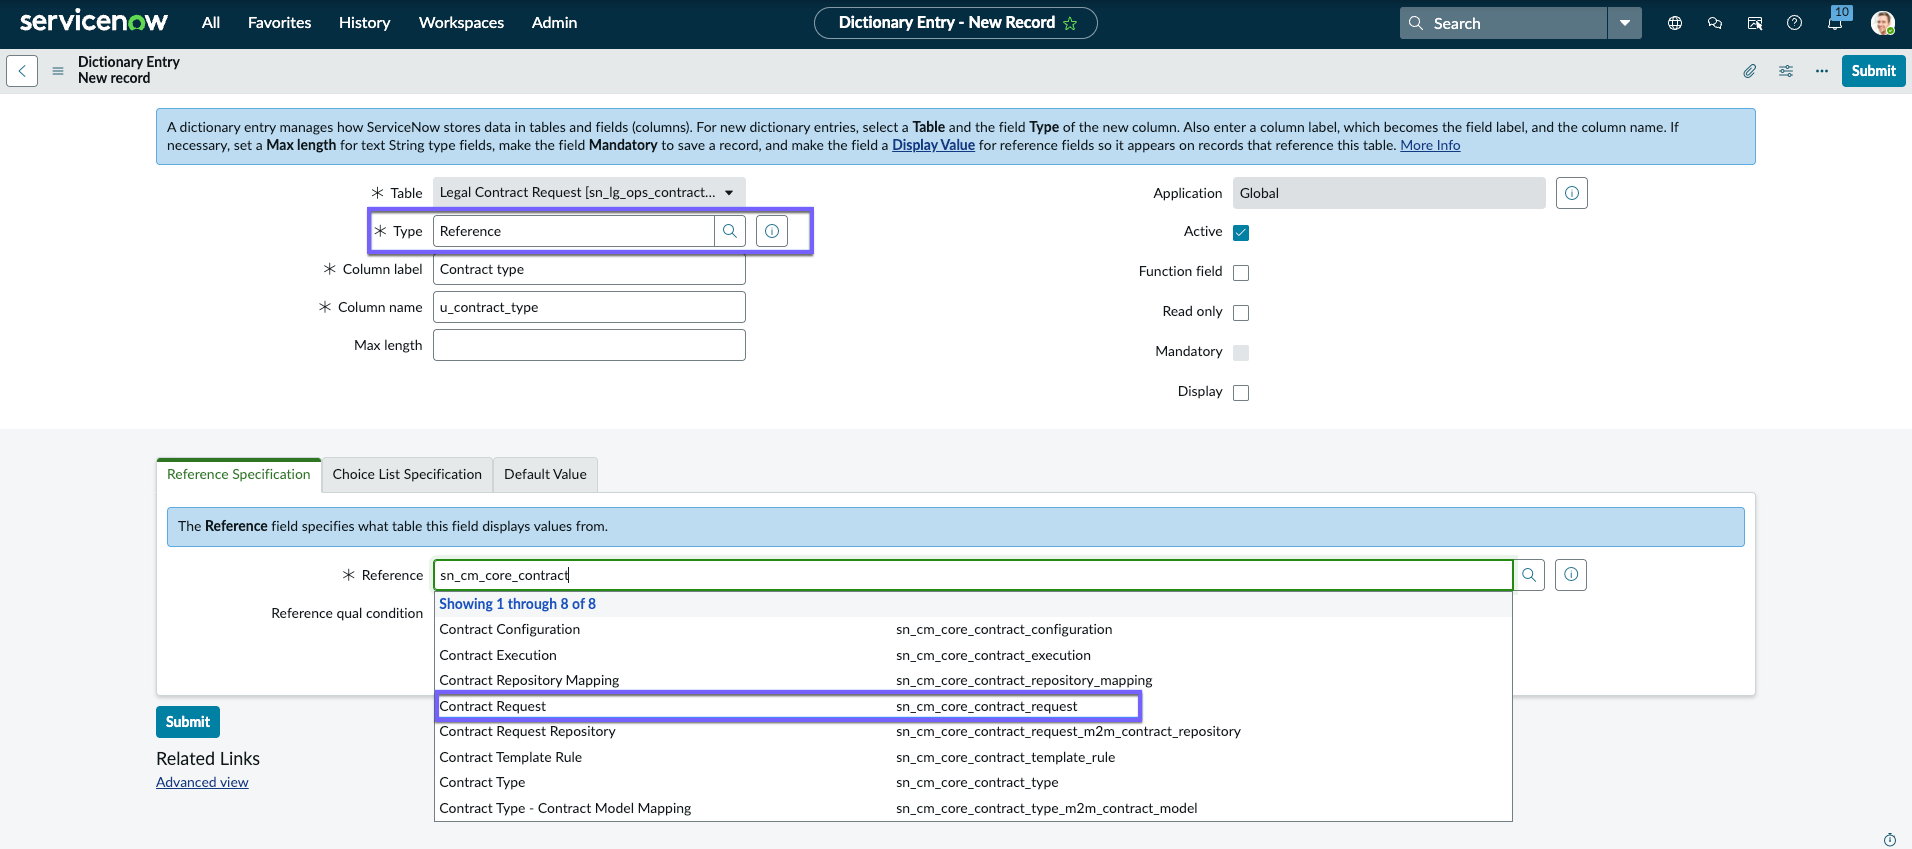Open the chat conversations icon
Screen dimensions: 1912x849
click(1715, 23)
